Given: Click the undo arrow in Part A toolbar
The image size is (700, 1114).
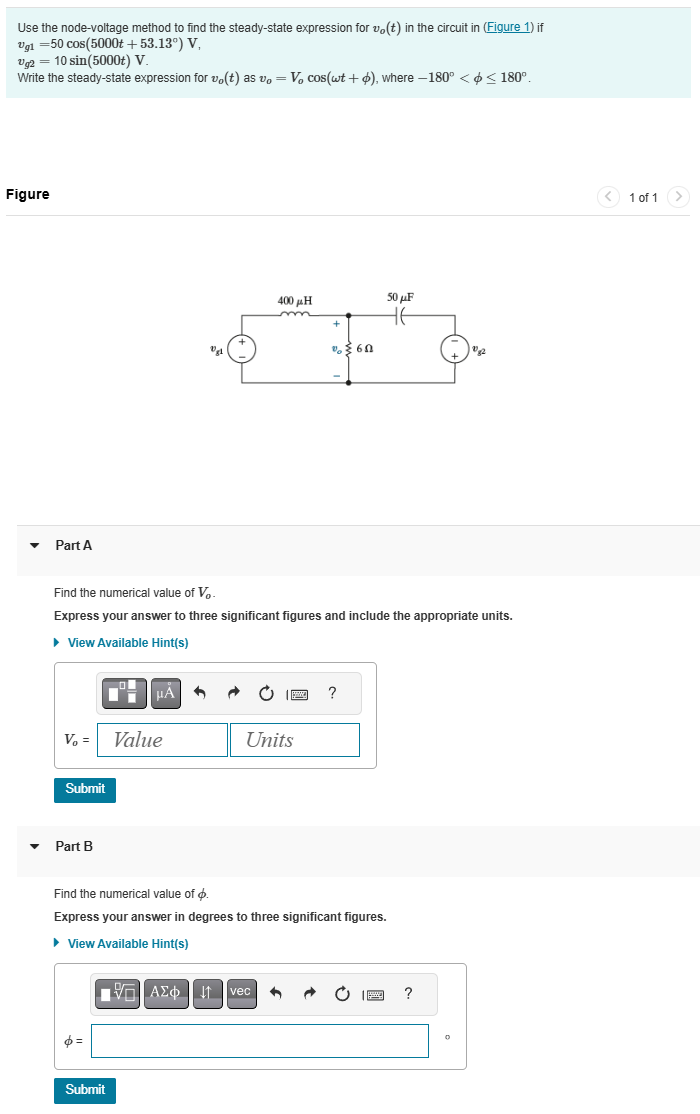Looking at the screenshot, I should pos(200,692).
